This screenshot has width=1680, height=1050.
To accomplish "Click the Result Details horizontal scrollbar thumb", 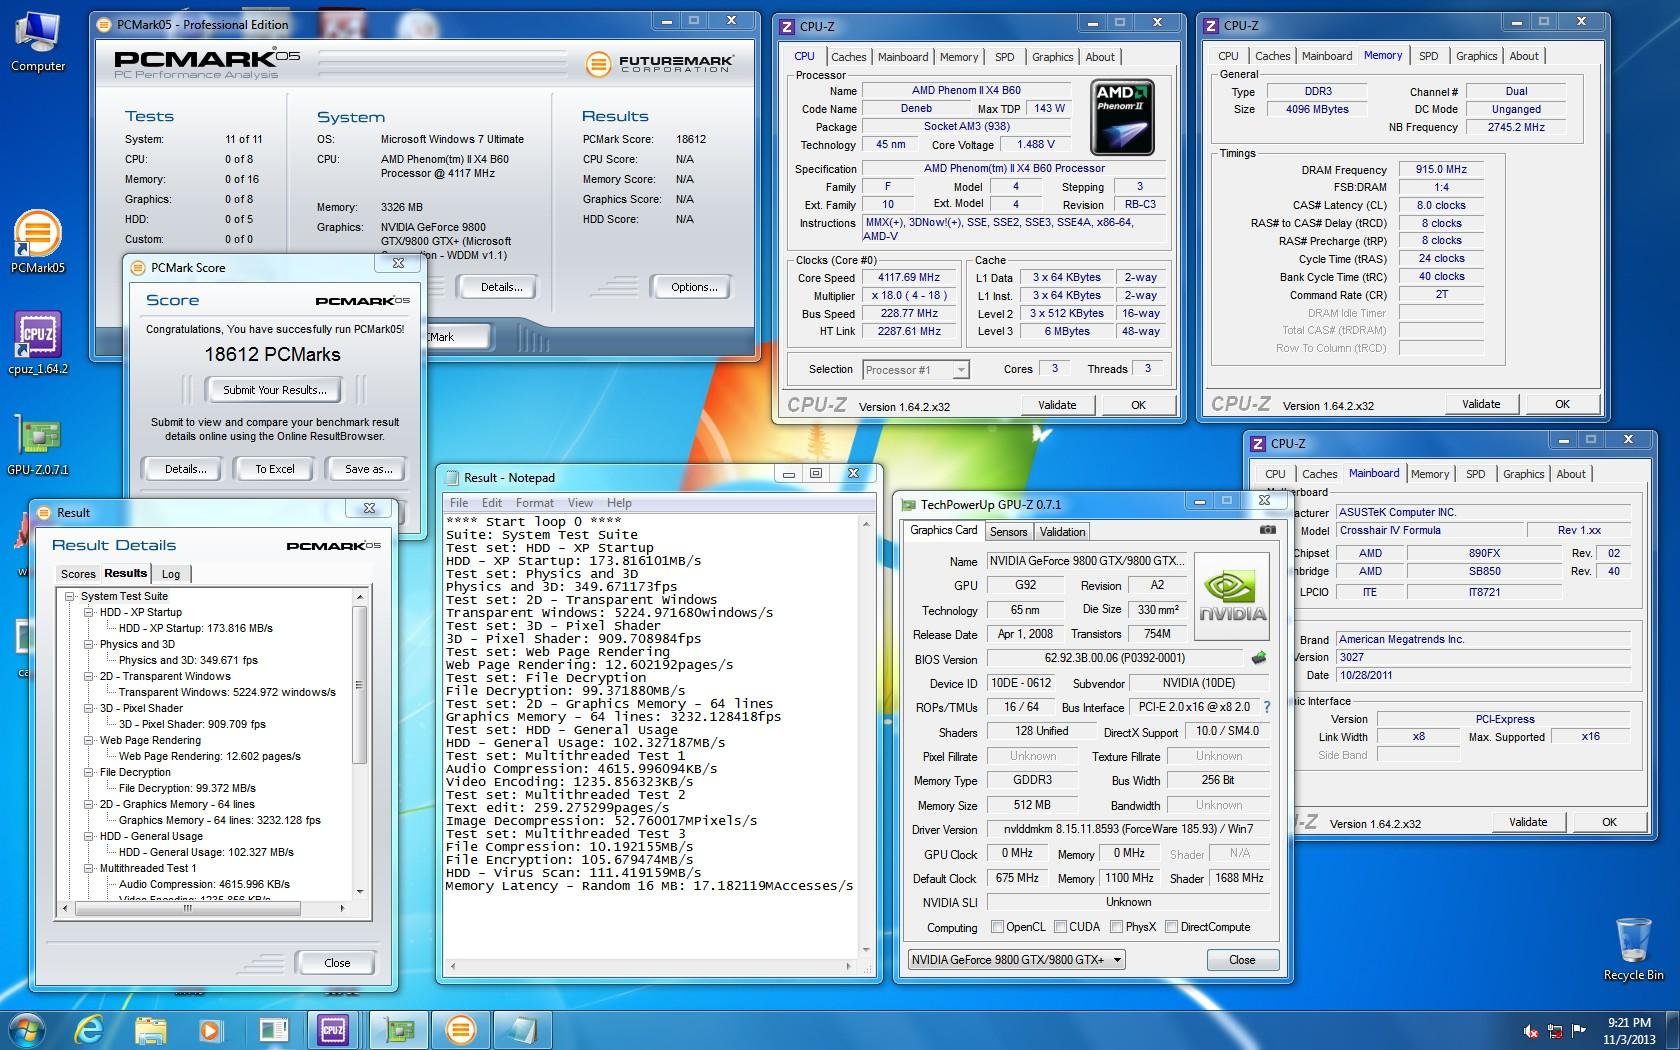I will (x=187, y=909).
